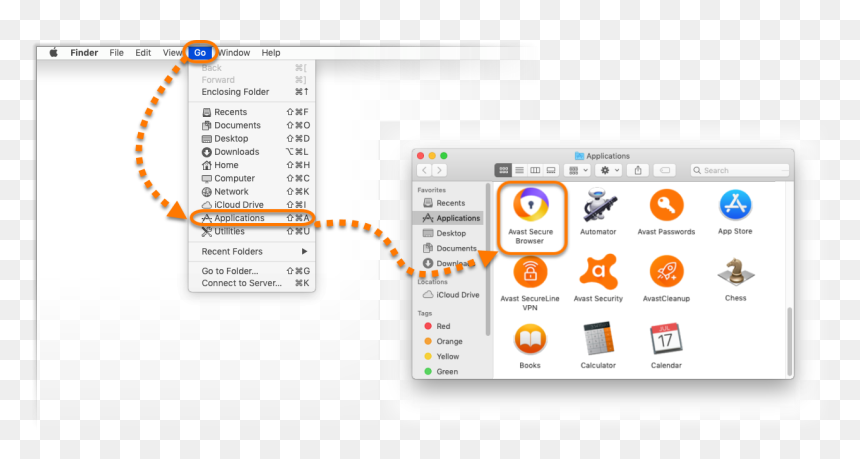Click the Applications window vertical scrollbar

789,340
